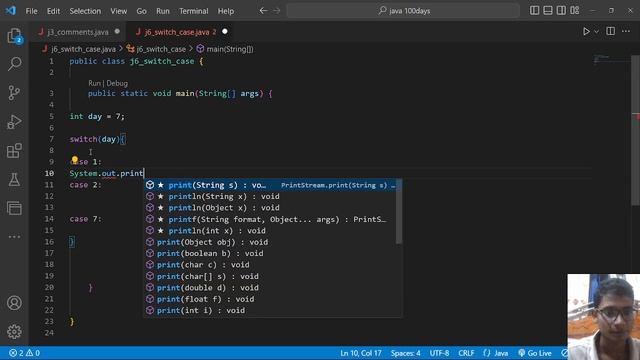Select print(double d) suggestion
The width and height of the screenshot is (640, 360).
click(270, 288)
